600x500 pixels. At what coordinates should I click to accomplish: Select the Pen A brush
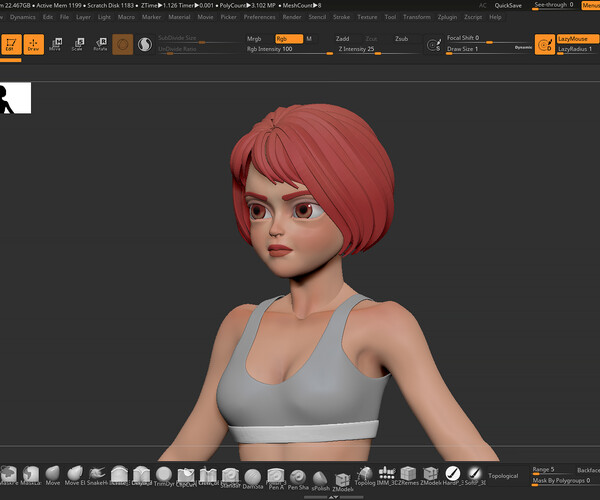tap(276, 478)
